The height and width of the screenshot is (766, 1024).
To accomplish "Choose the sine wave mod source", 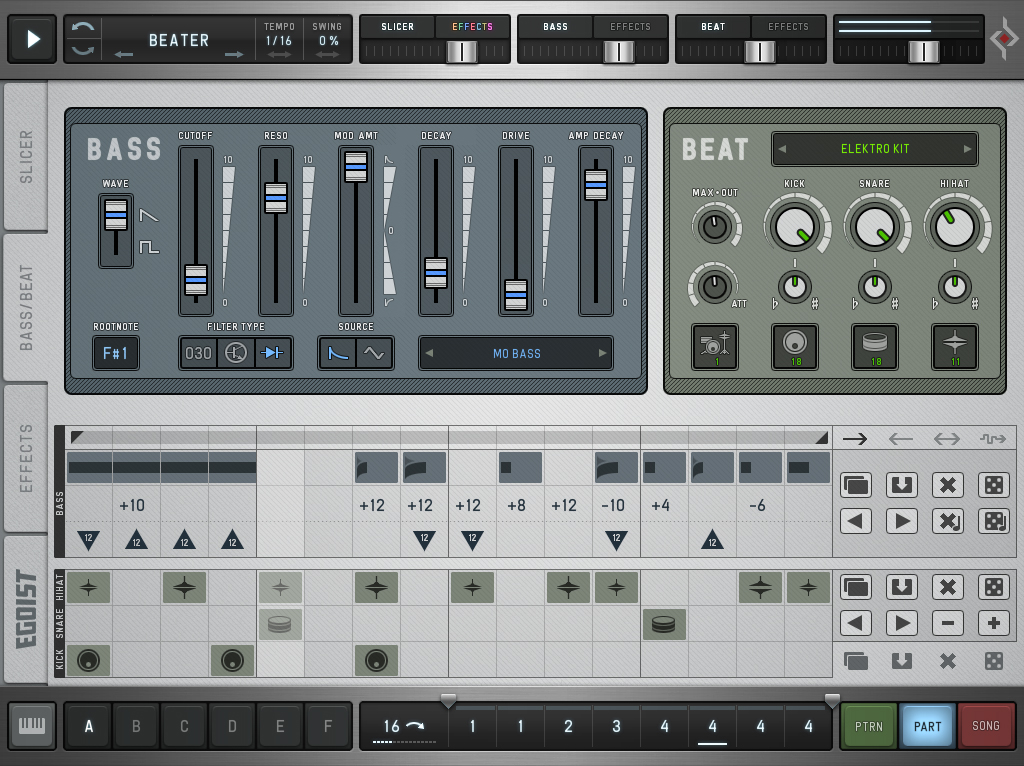I will [x=374, y=353].
